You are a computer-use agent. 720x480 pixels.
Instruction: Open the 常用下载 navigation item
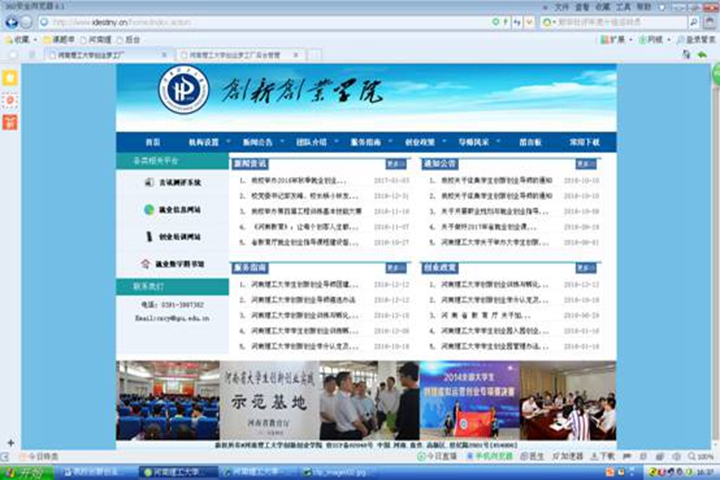(x=584, y=143)
